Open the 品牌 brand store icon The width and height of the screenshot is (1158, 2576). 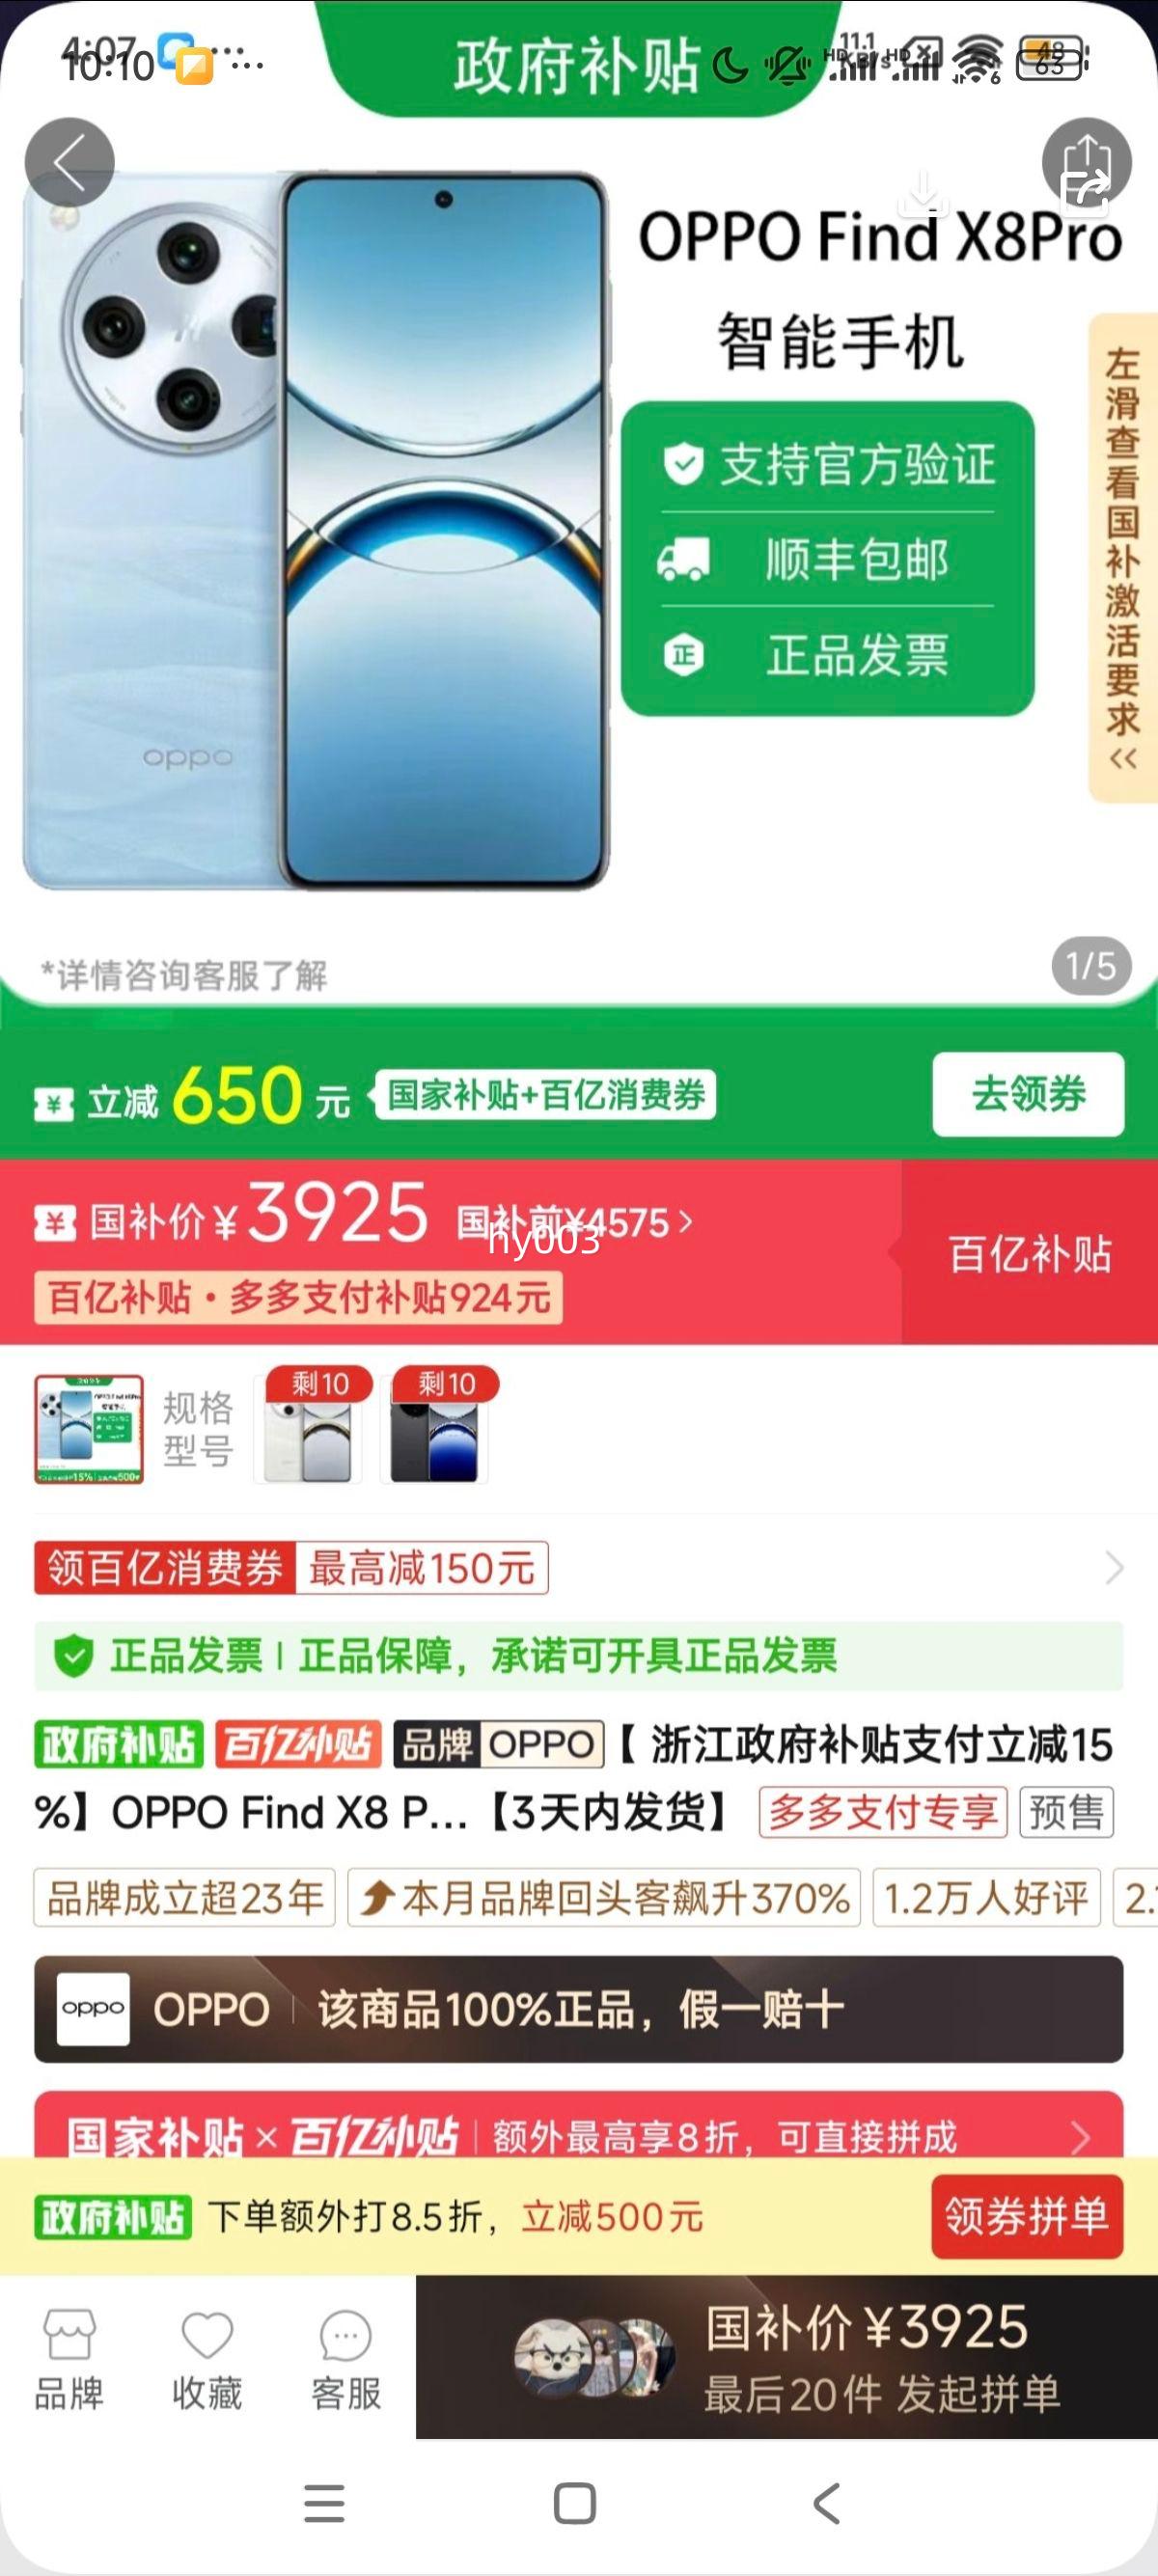point(69,2359)
